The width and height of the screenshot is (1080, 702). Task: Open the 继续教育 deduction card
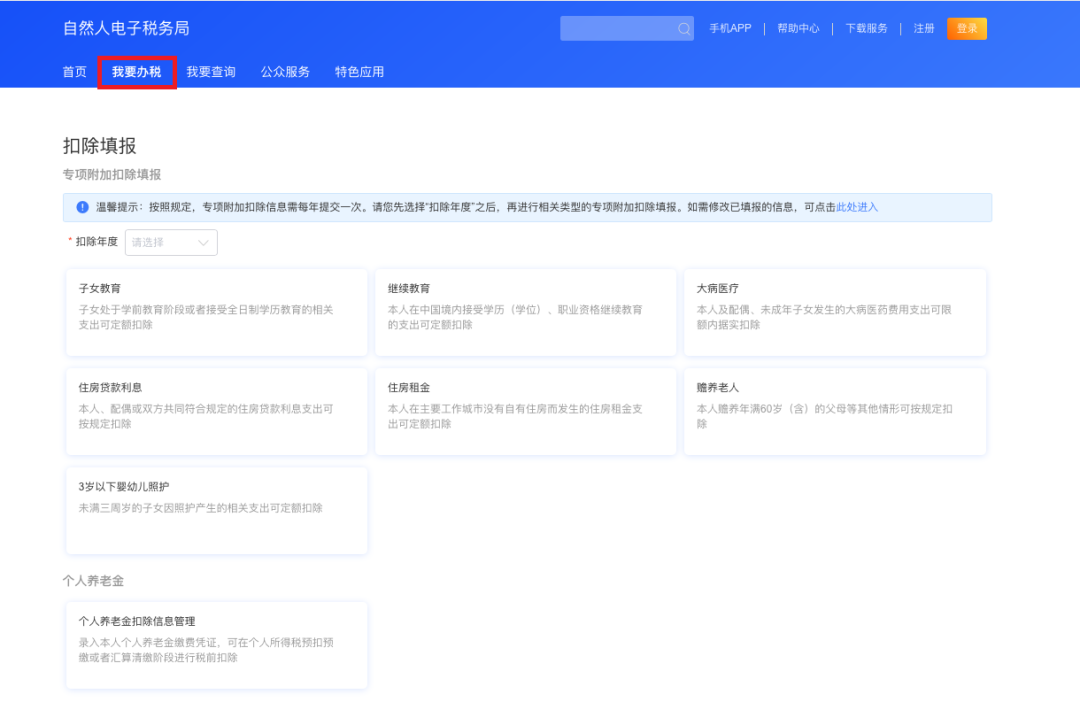526,312
